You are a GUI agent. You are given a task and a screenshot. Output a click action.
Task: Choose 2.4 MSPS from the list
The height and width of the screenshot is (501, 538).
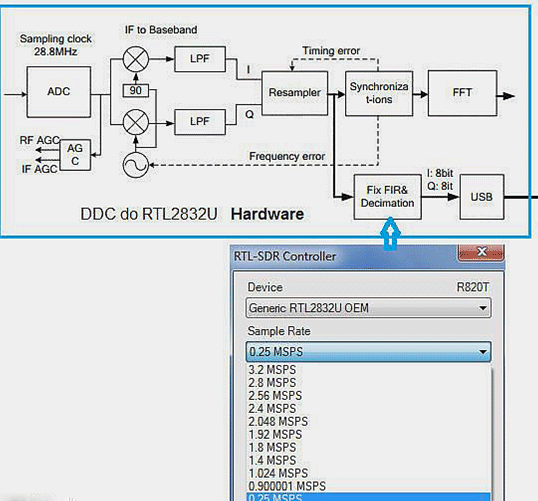click(272, 409)
